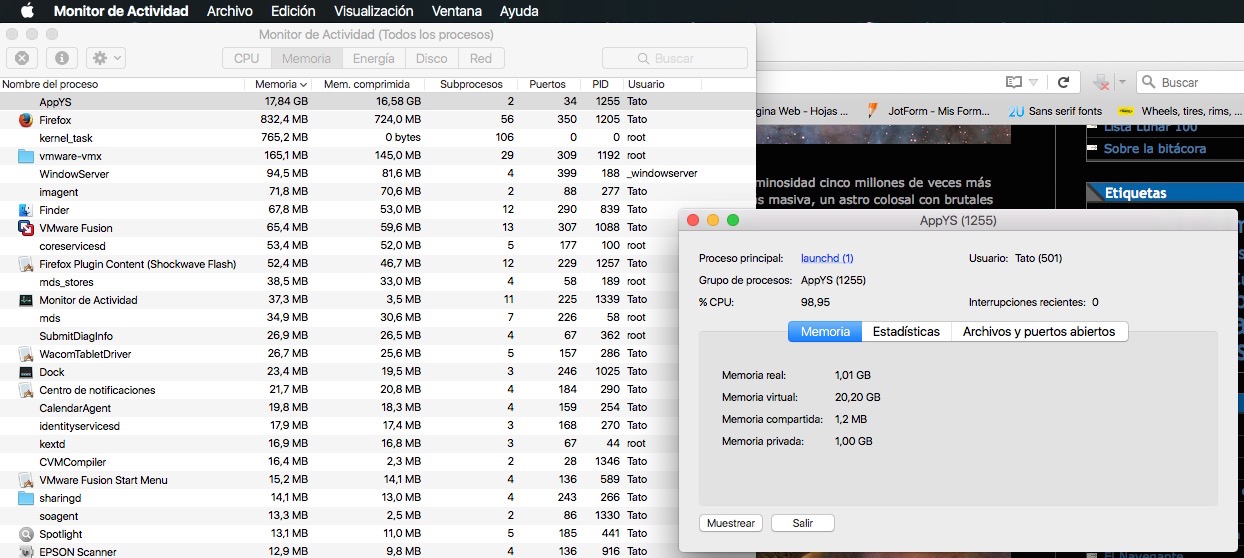Select the mds_stores process
The image size is (1244, 558).
tap(377, 282)
